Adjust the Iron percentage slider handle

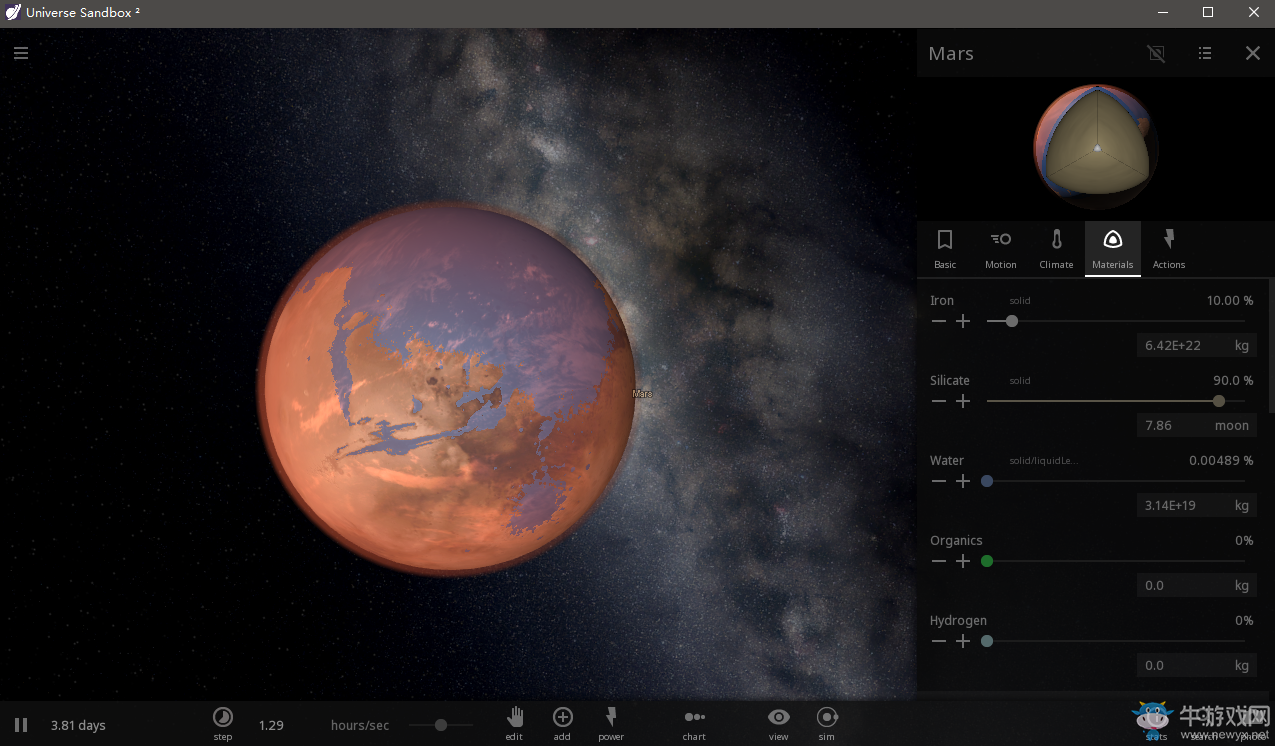pyautogui.click(x=1012, y=321)
